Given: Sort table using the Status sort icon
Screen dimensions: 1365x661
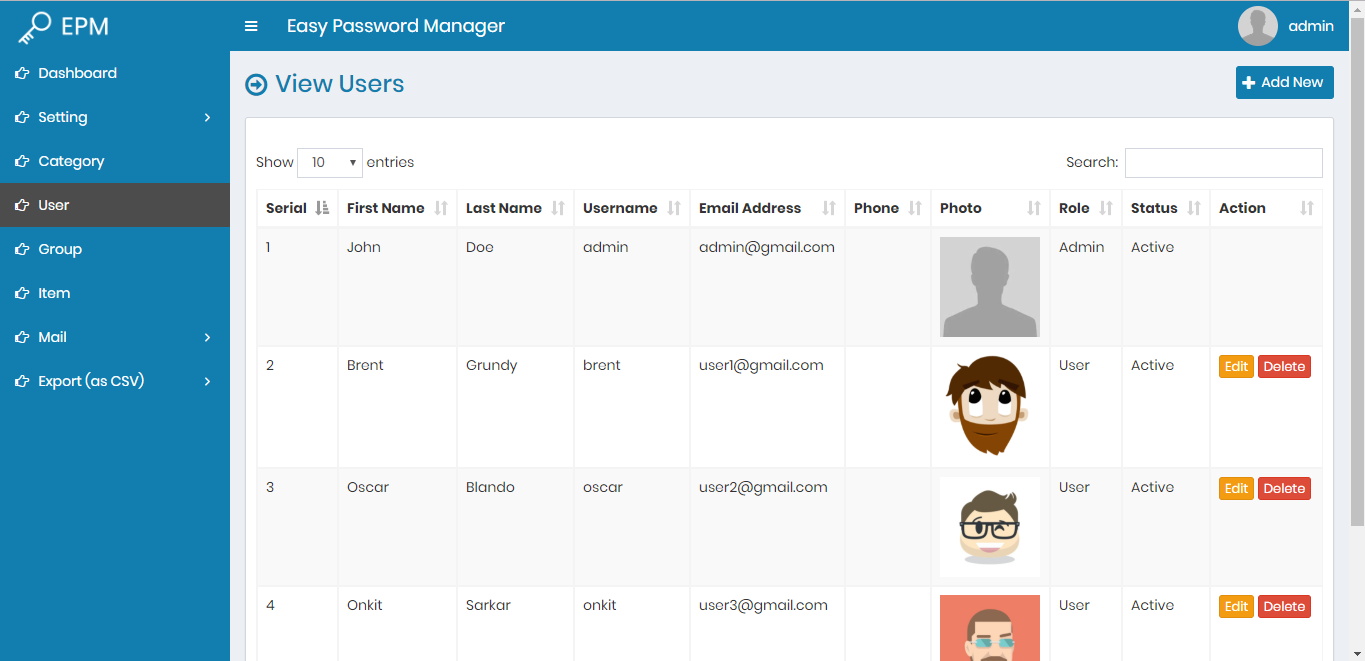Looking at the screenshot, I should 1194,208.
